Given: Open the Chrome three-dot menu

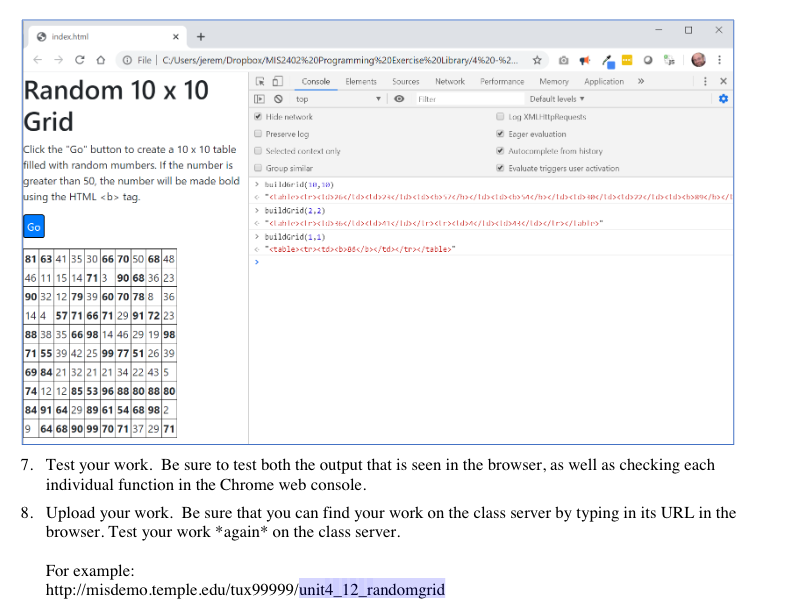Looking at the screenshot, I should click(x=719, y=60).
